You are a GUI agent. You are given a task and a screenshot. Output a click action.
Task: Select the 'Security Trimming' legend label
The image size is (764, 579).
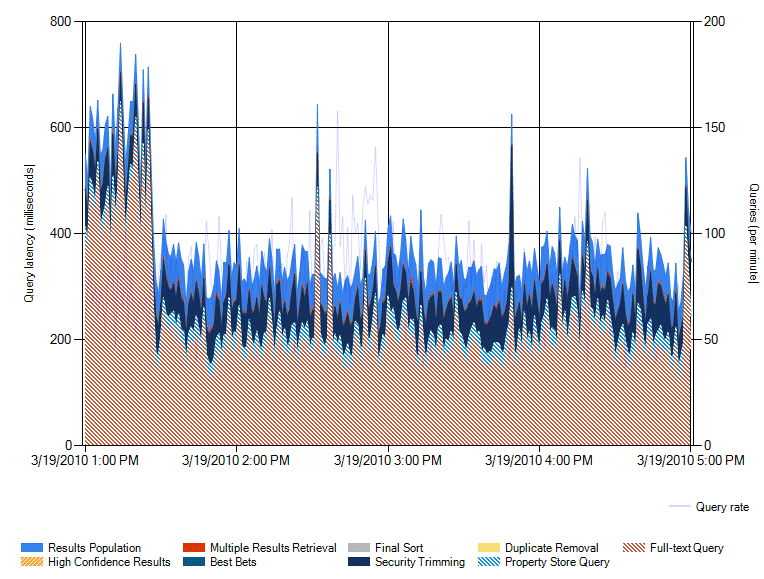[420, 562]
